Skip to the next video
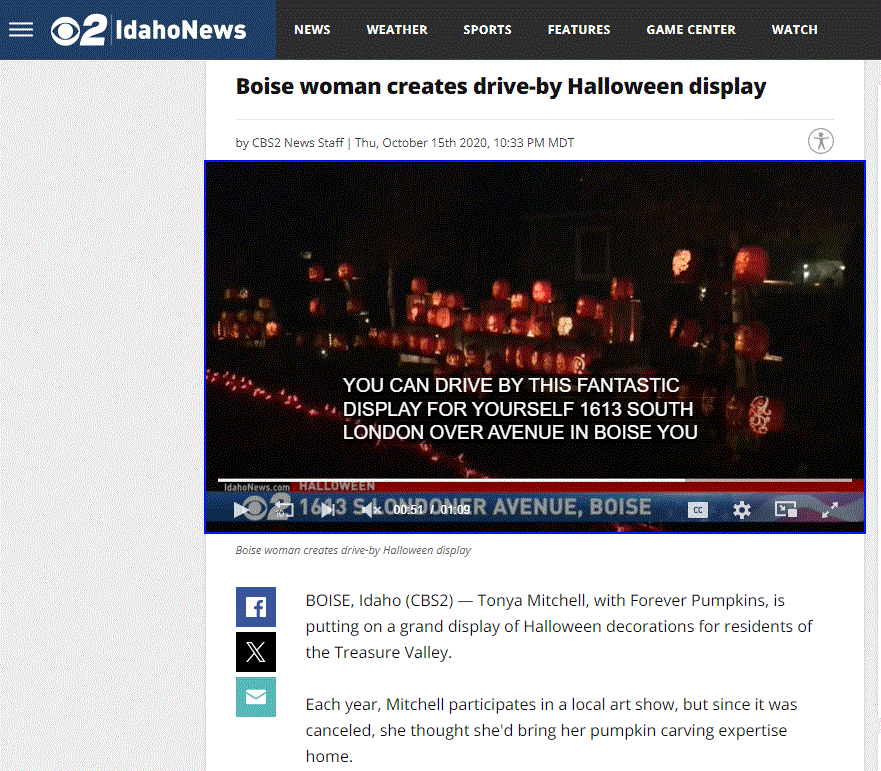The height and width of the screenshot is (771, 881). pos(328,510)
